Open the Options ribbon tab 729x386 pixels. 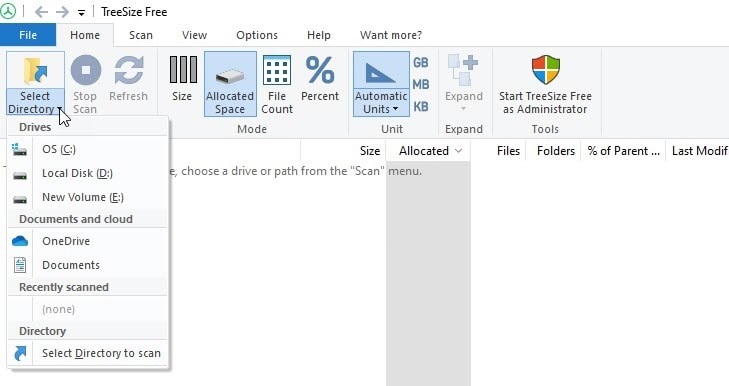click(x=257, y=35)
